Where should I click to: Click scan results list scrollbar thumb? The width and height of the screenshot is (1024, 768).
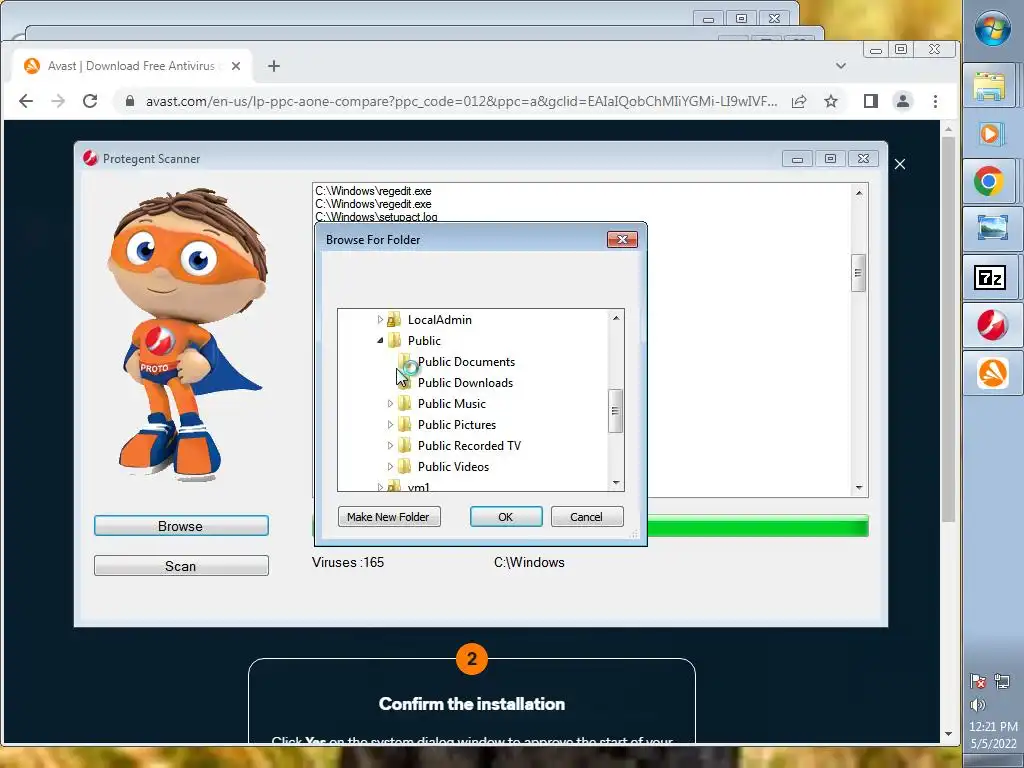[x=858, y=273]
